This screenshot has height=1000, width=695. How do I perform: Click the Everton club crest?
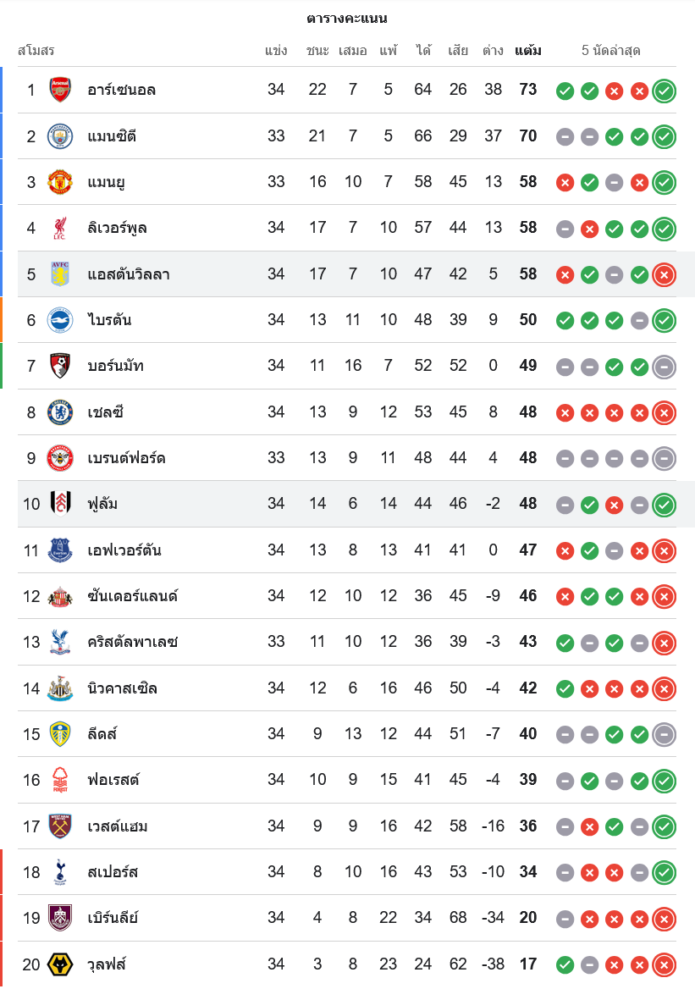60,550
